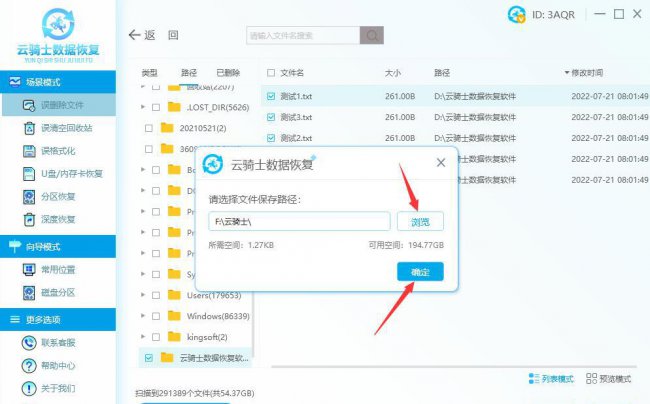Screen dimensions: 650x404
Task: Sort files by 文件名 column header
Action: (292, 73)
